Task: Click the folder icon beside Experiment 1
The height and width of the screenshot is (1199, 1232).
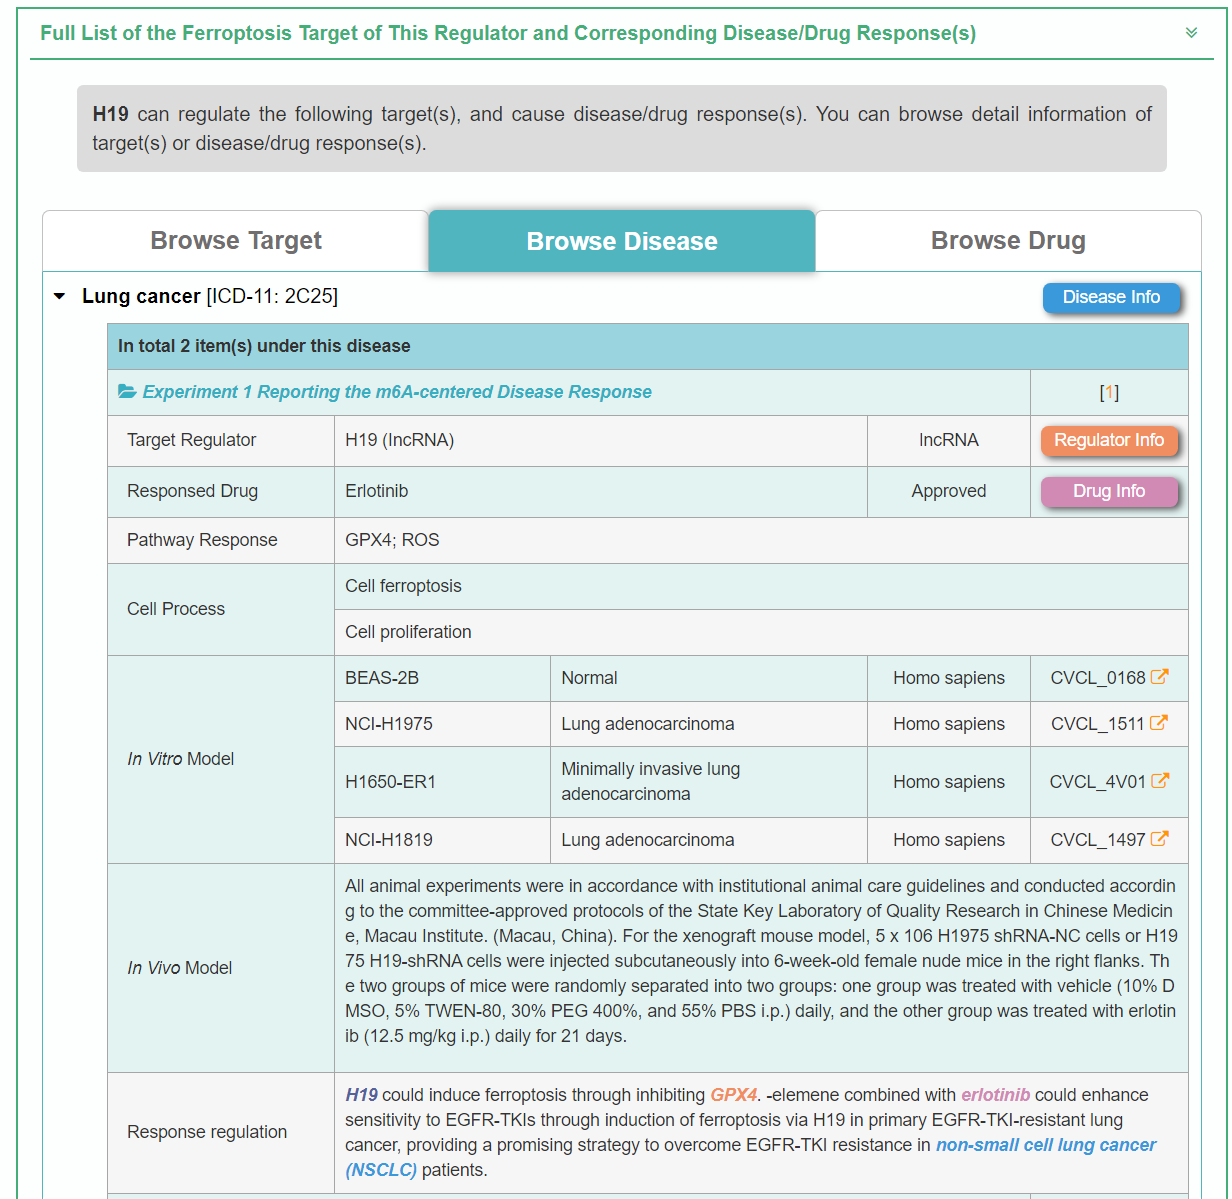Action: coord(127,392)
